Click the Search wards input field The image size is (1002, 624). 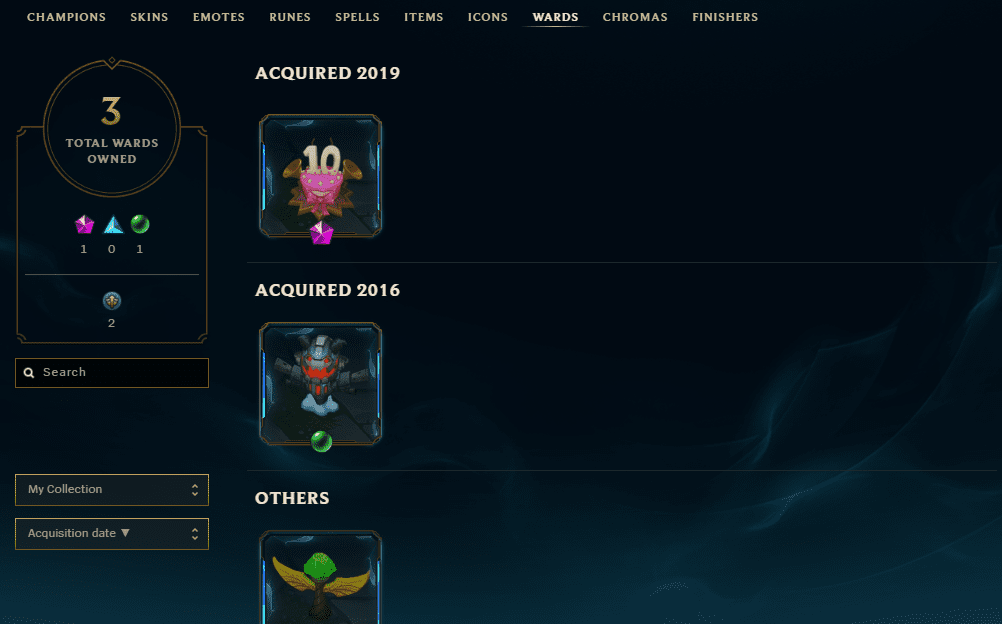tap(112, 373)
